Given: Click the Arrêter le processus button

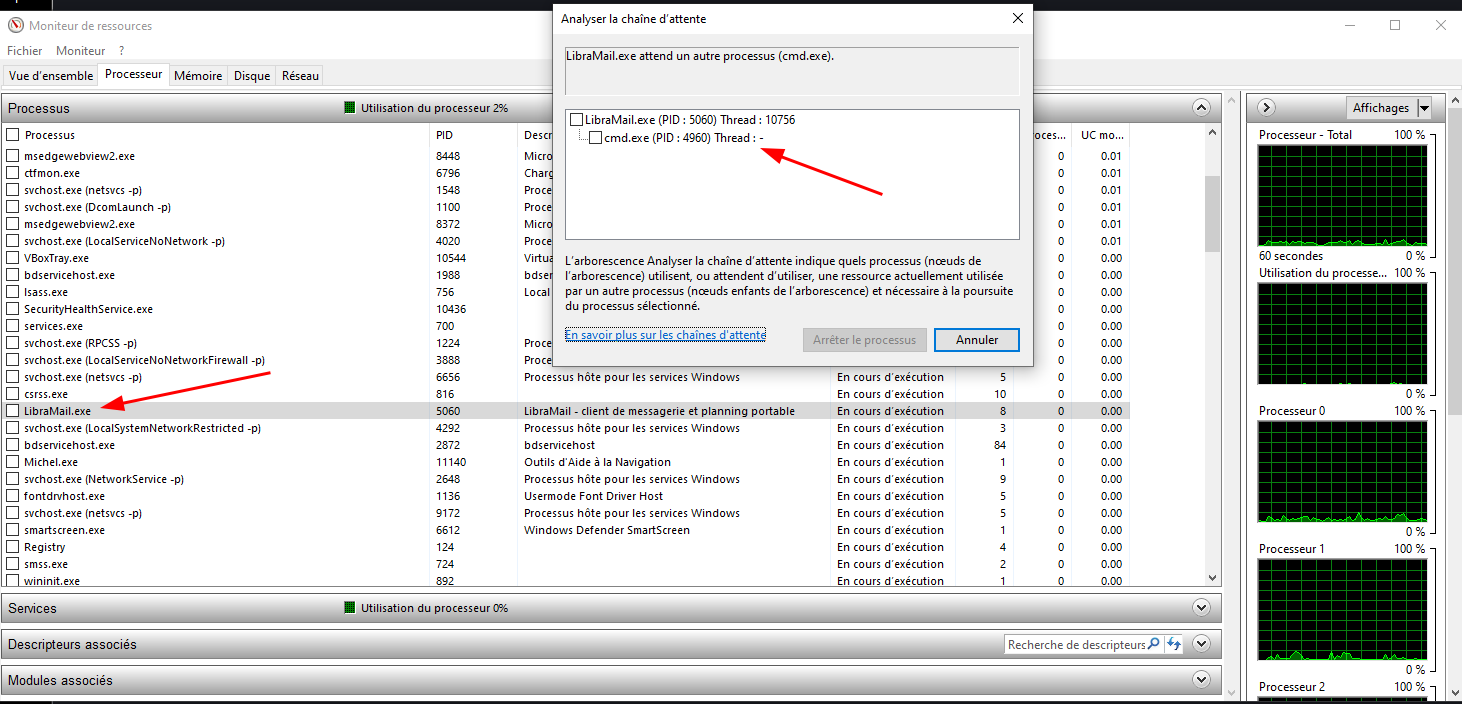Looking at the screenshot, I should click(864, 340).
